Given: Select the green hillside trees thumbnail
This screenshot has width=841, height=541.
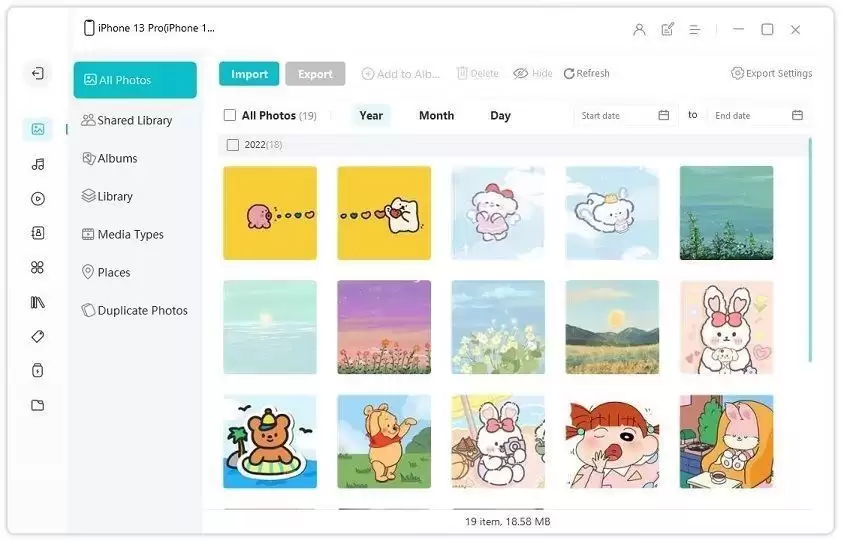Looking at the screenshot, I should (726, 213).
